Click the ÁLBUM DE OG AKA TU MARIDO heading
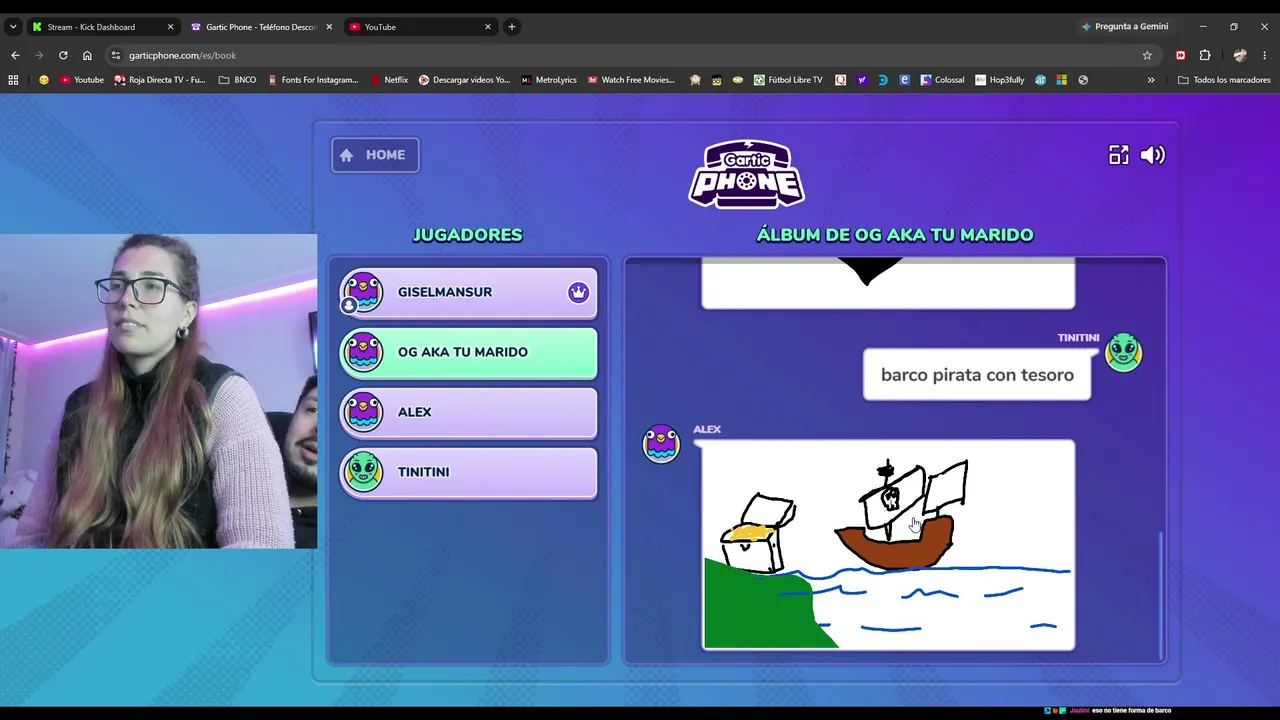The image size is (1280, 720). point(895,235)
